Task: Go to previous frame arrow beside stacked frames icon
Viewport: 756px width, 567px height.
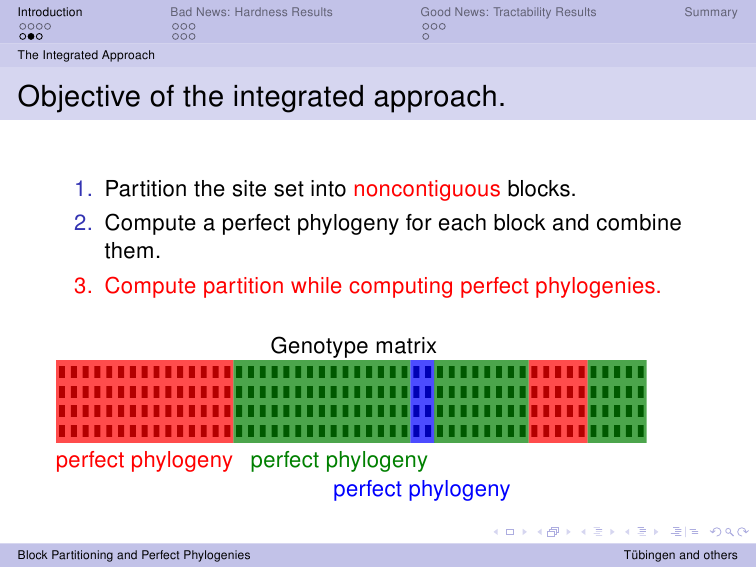Action: (x=540, y=532)
